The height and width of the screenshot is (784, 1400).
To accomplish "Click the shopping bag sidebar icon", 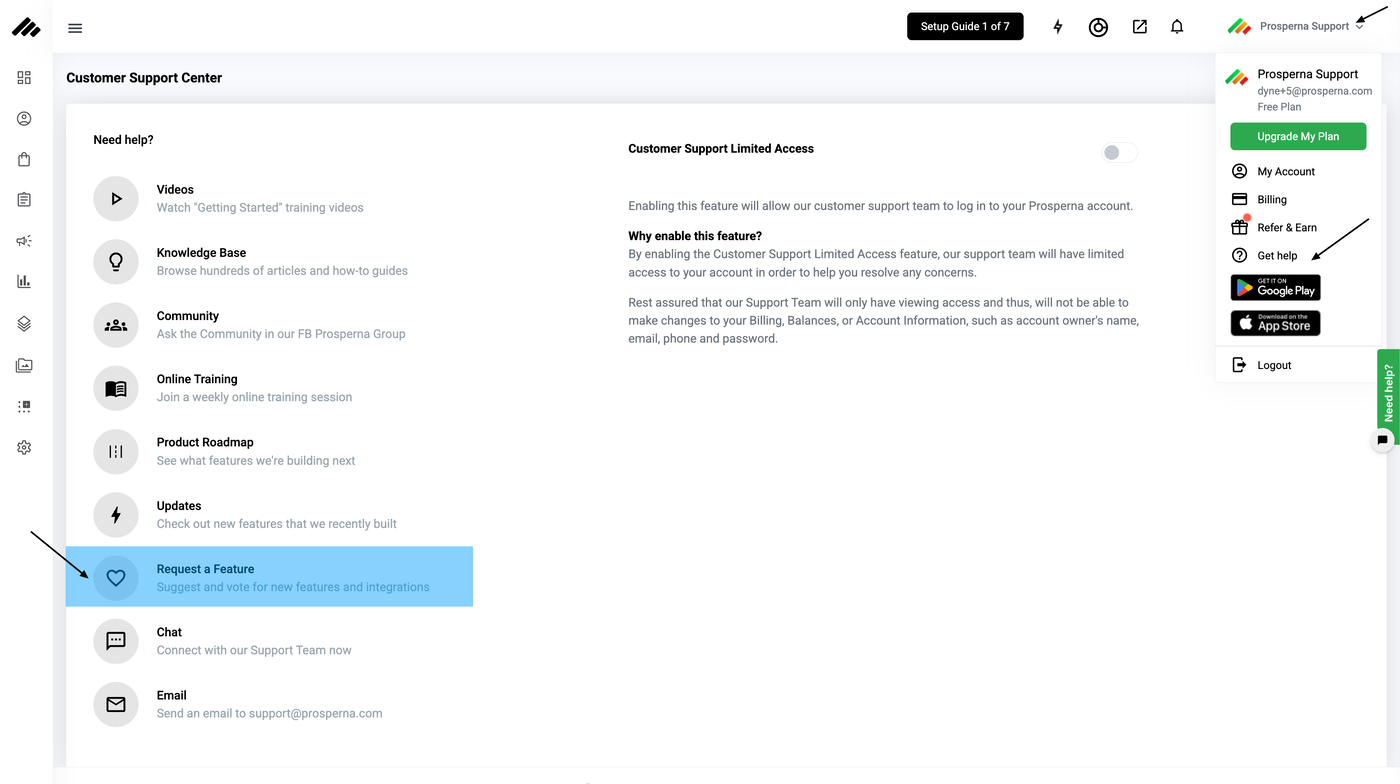I will pos(24,160).
